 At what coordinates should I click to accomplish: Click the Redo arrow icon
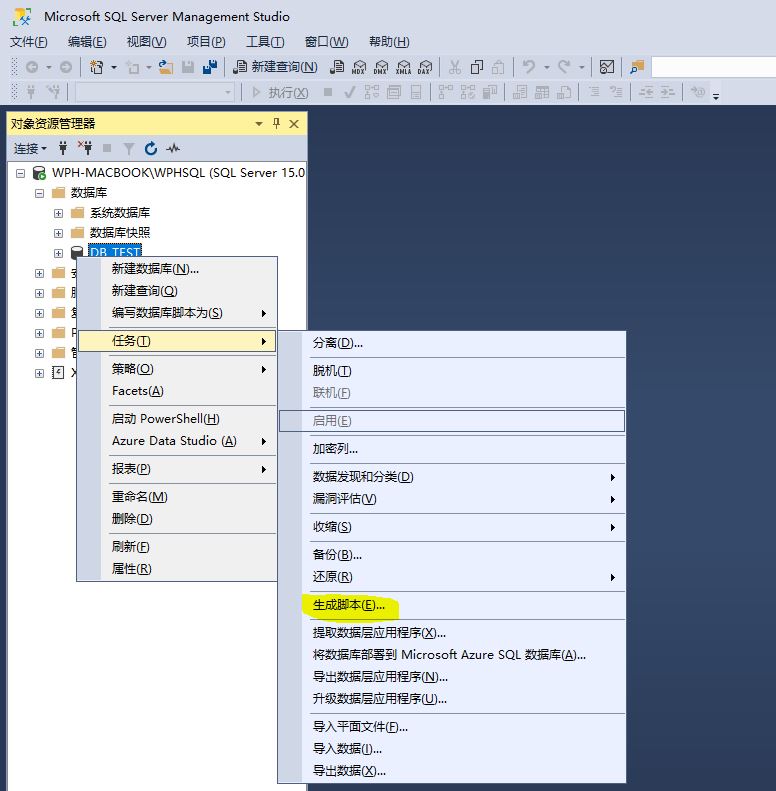point(564,67)
